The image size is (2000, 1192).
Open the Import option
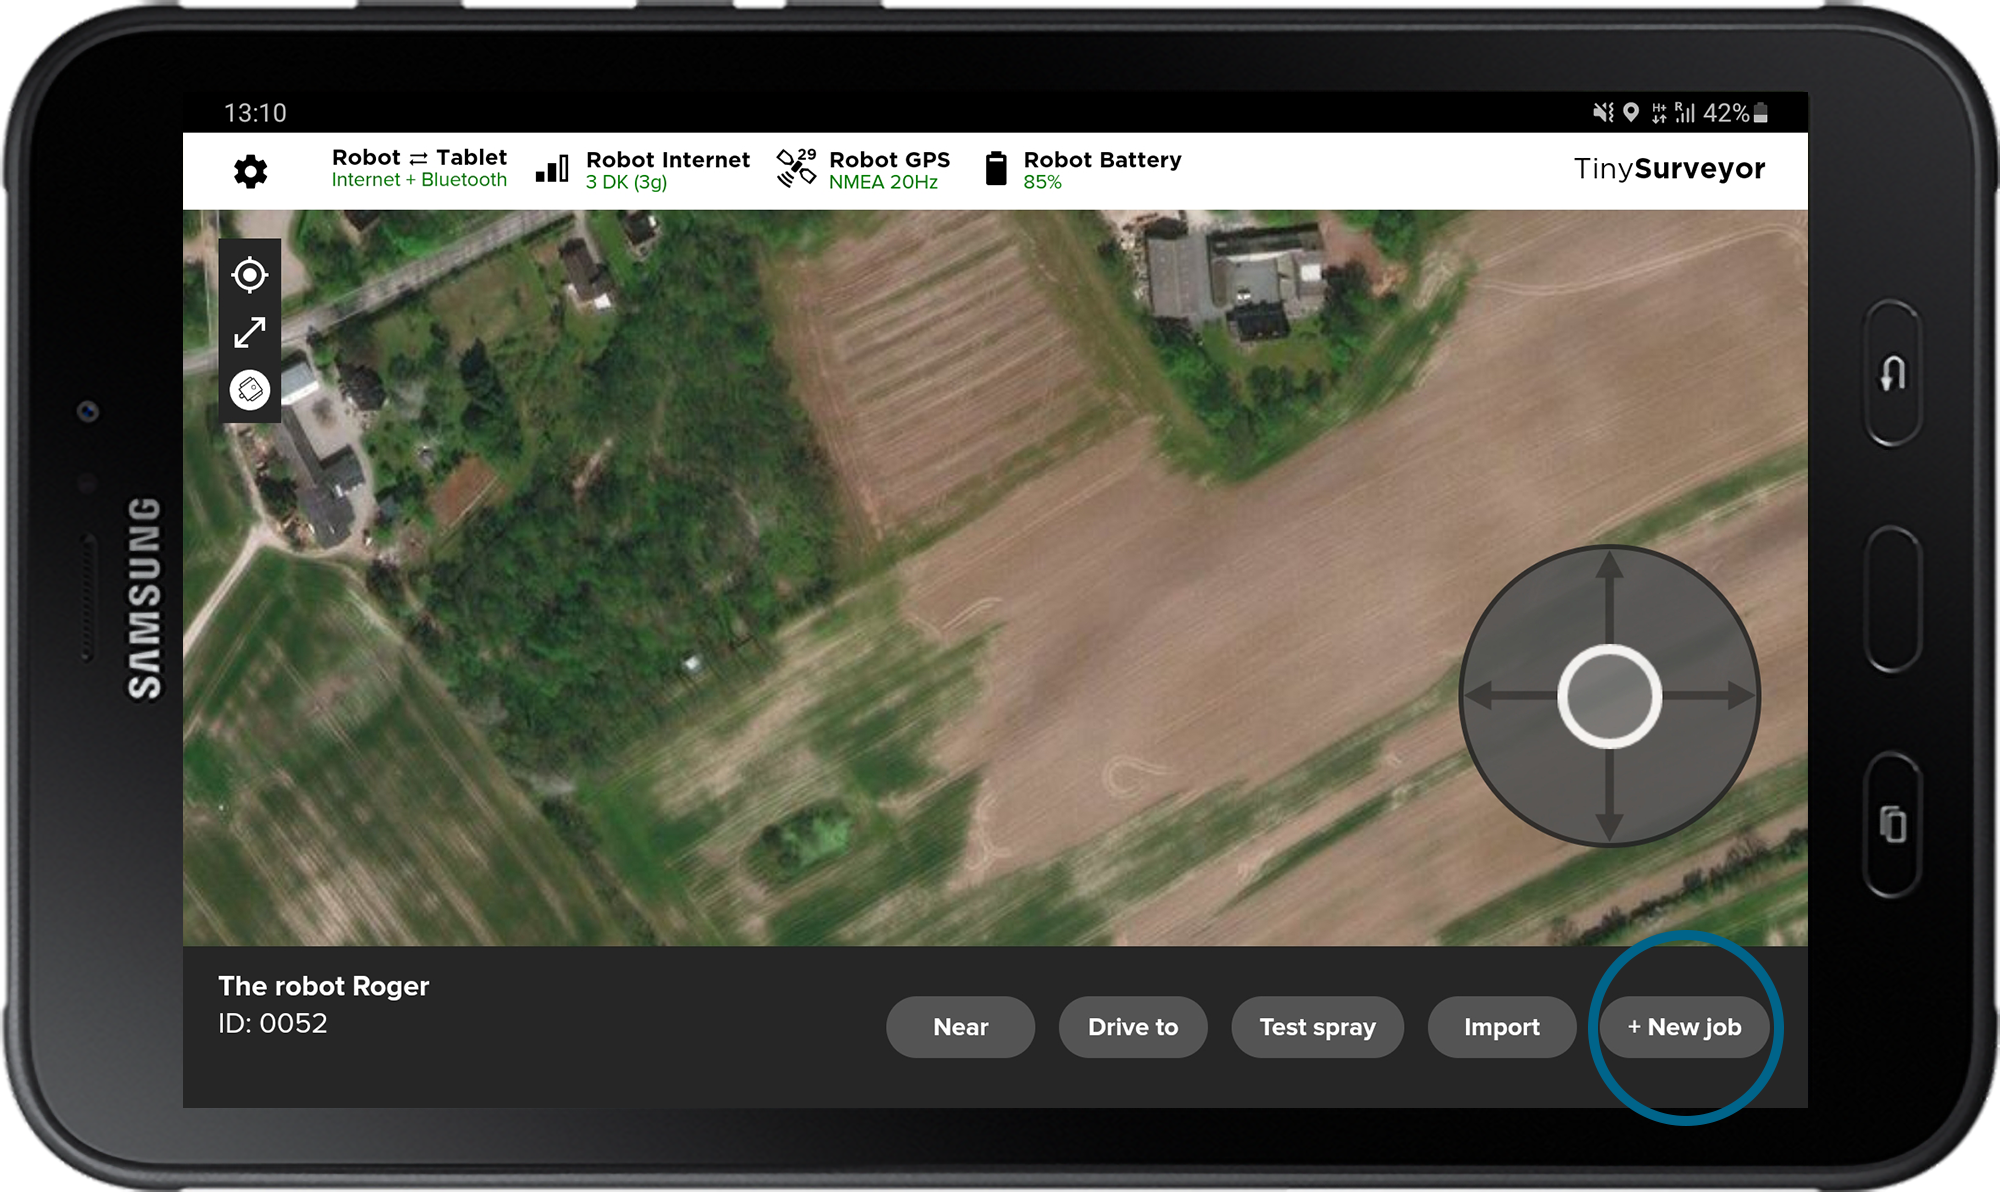(1501, 1027)
